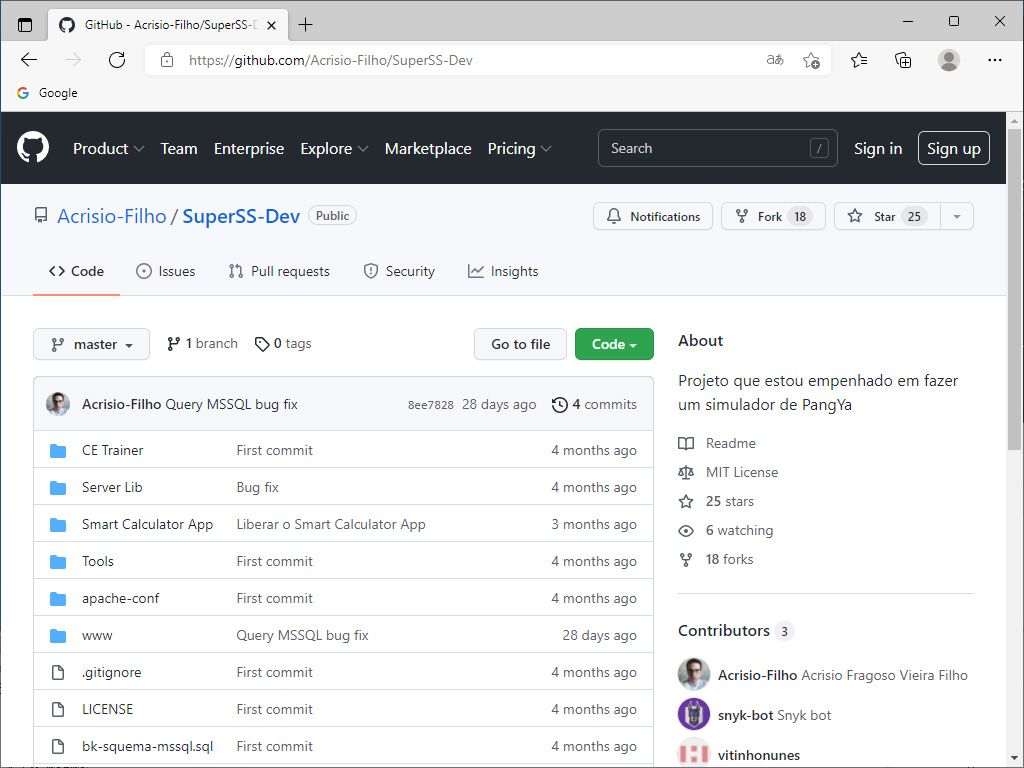Expand the Explore menu dropdown
The image size is (1024, 768).
334,149
